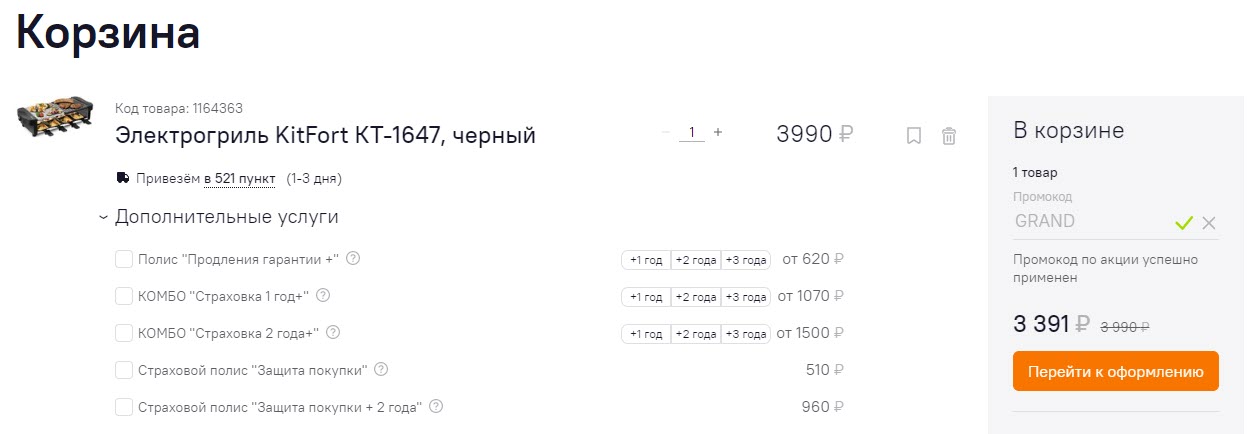This screenshot has height=434, width=1247.
Task: Click the bookmark (save to favorites) icon
Action: [x=913, y=136]
